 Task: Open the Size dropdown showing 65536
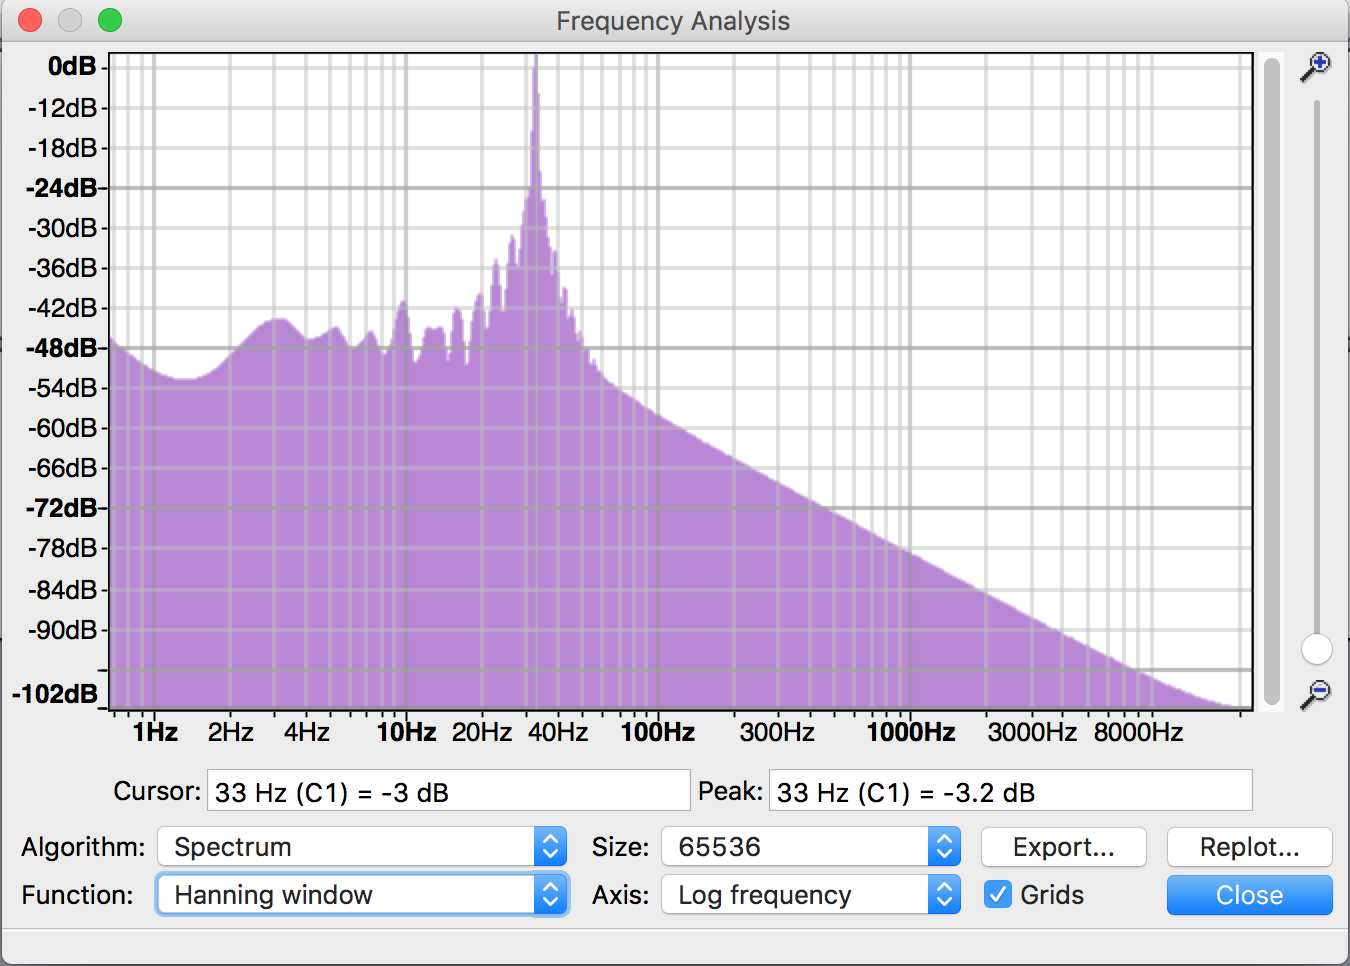[811, 847]
